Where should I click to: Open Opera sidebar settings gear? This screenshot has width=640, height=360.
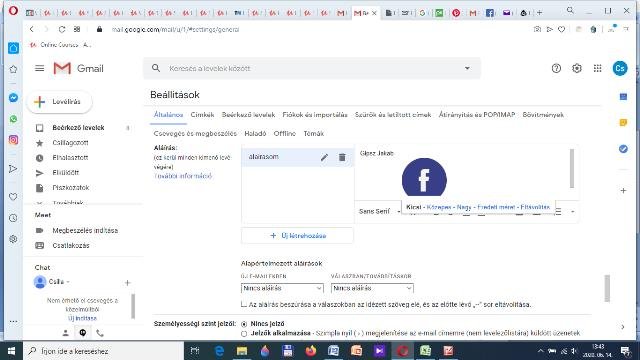[x=13, y=239]
